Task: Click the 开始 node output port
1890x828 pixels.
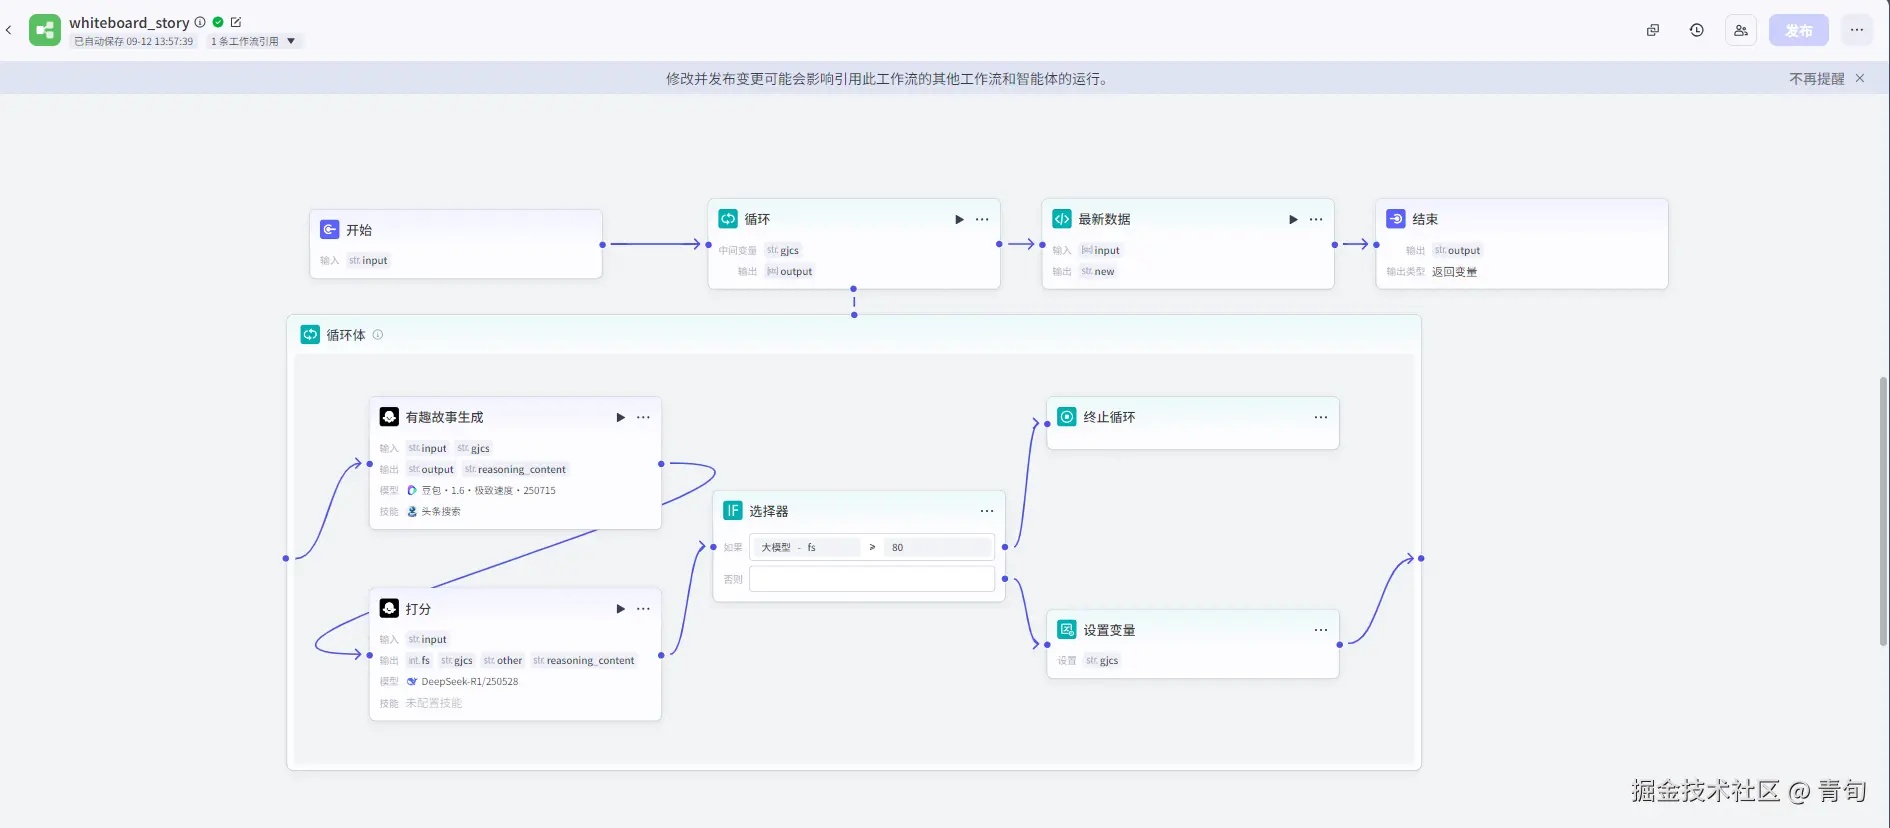Action: pyautogui.click(x=602, y=244)
